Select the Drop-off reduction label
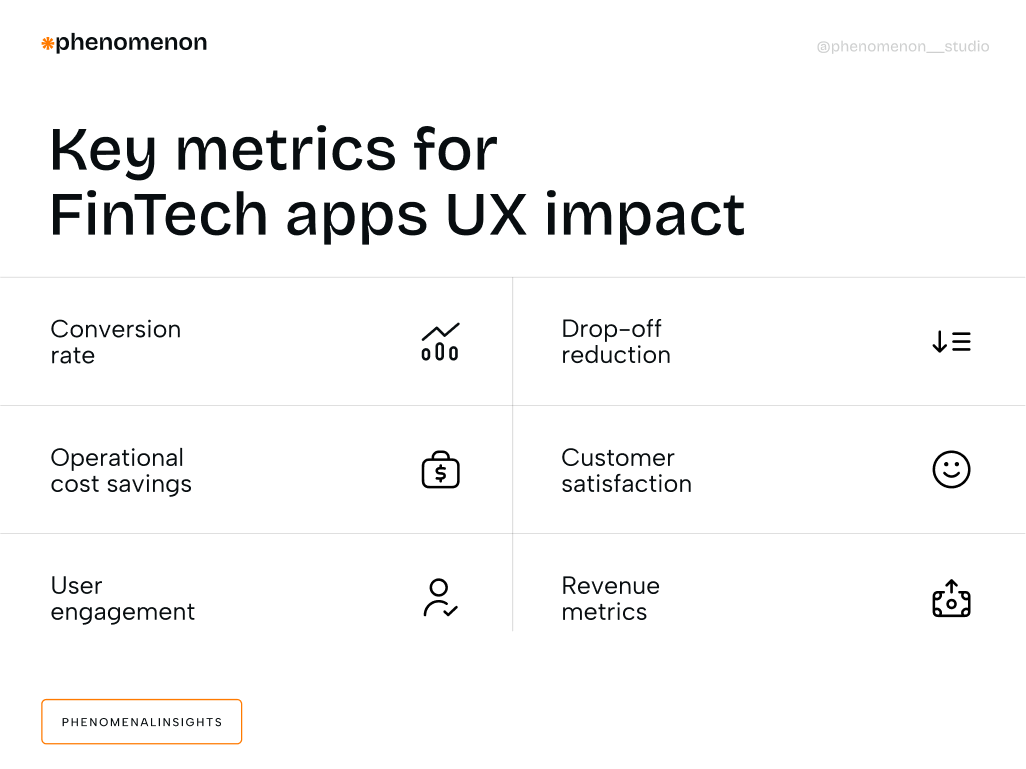 click(616, 342)
